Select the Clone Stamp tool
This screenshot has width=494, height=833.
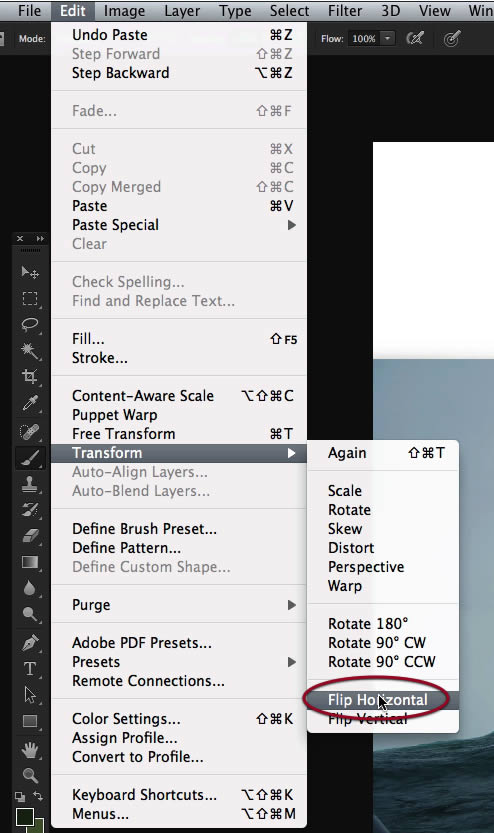[30, 484]
